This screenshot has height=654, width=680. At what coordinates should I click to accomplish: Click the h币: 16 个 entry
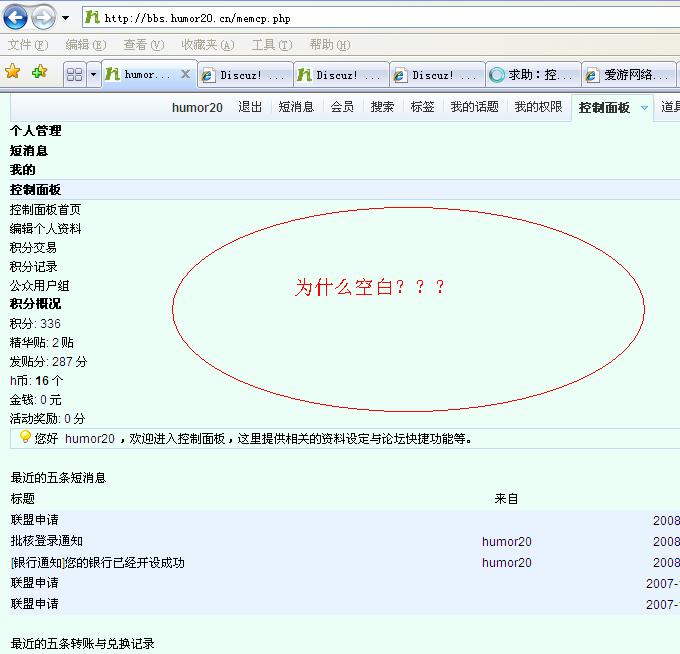click(36, 381)
